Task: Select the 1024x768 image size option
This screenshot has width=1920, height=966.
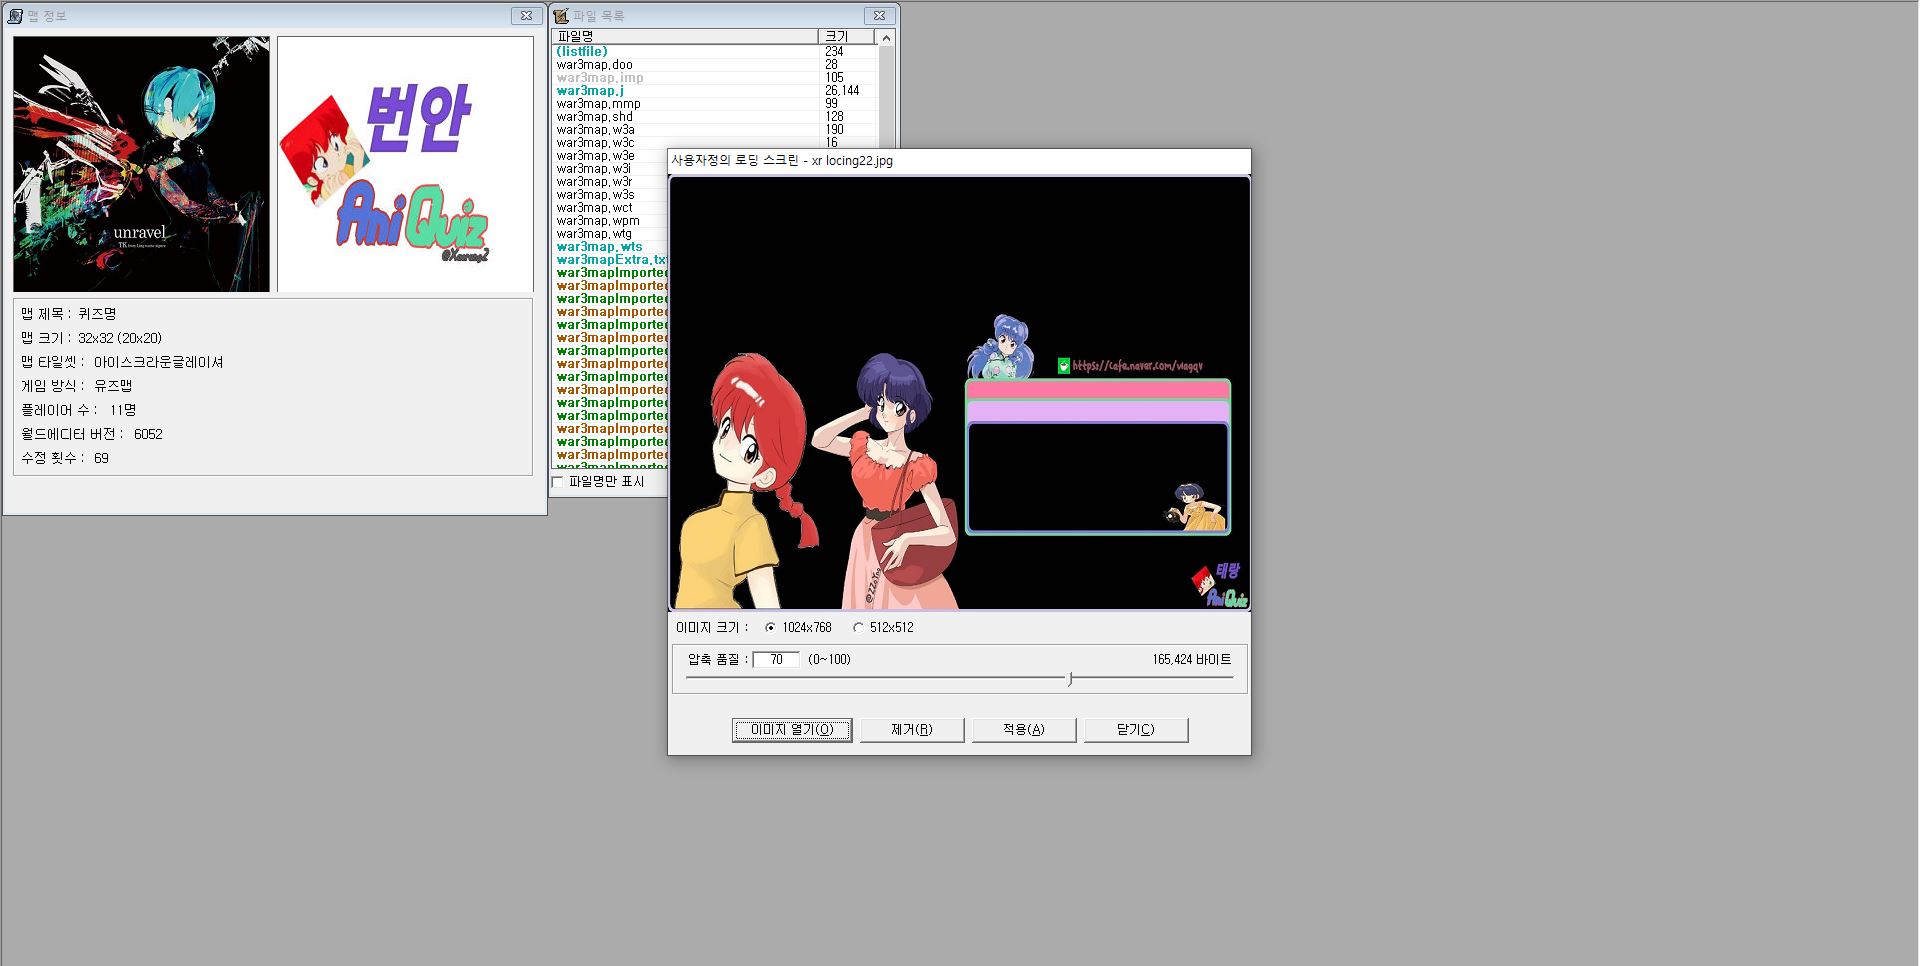Action: [x=798, y=628]
